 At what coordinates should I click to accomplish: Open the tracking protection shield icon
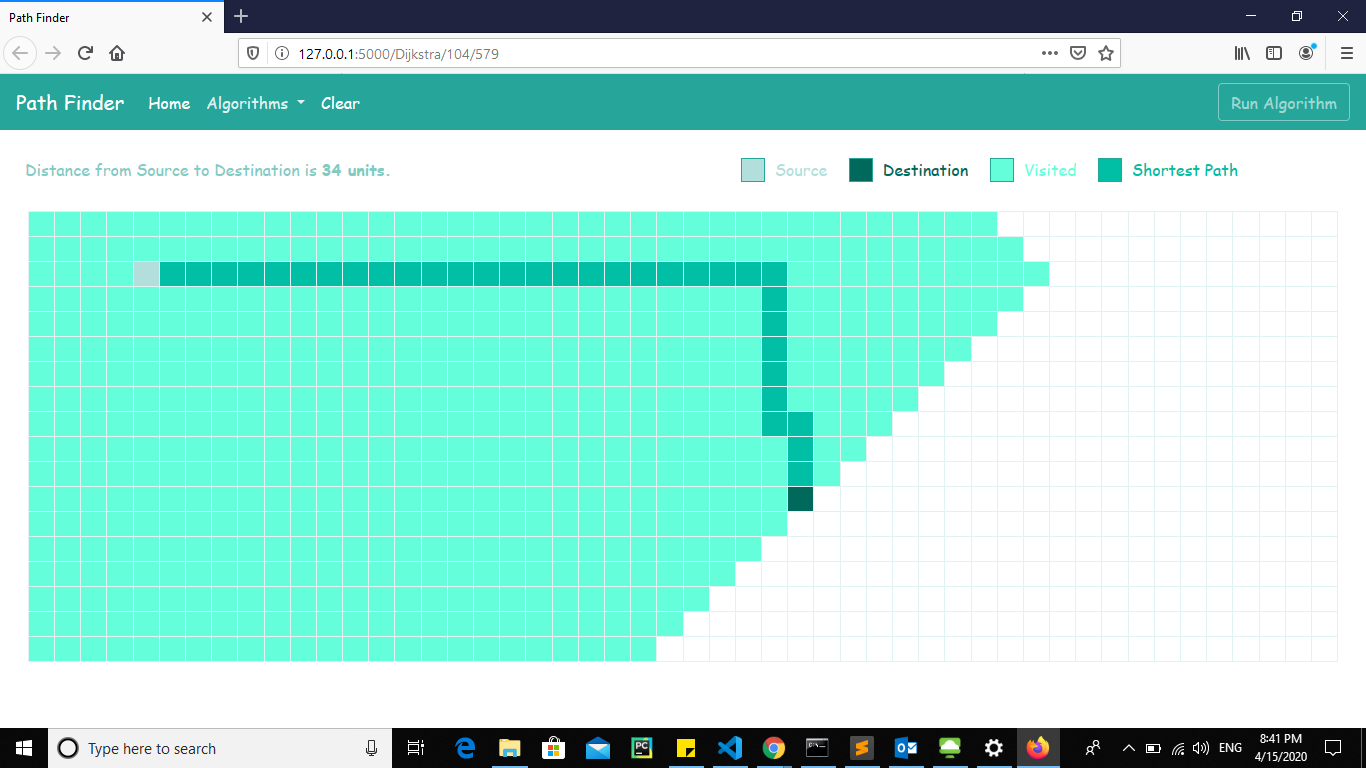click(x=253, y=53)
